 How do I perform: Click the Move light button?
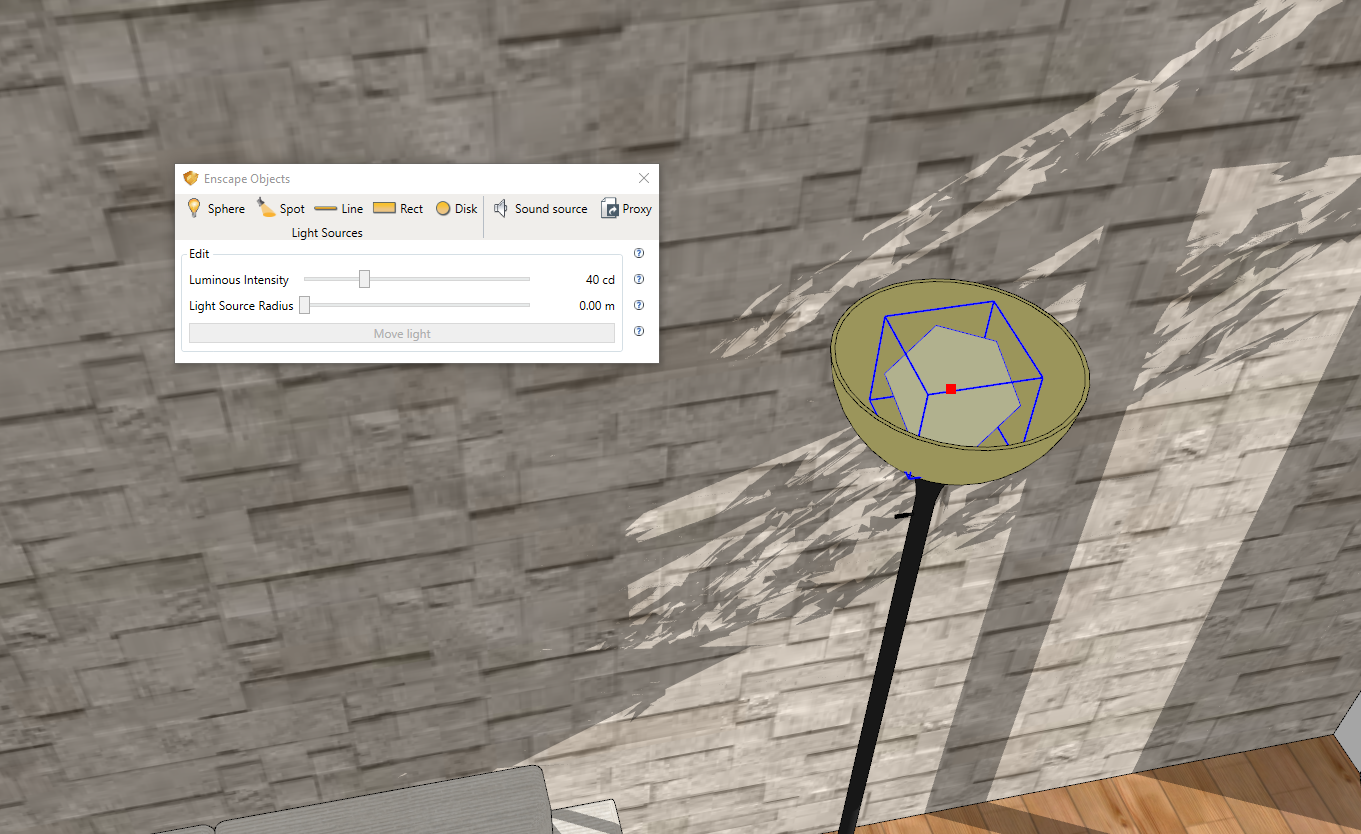pos(401,333)
